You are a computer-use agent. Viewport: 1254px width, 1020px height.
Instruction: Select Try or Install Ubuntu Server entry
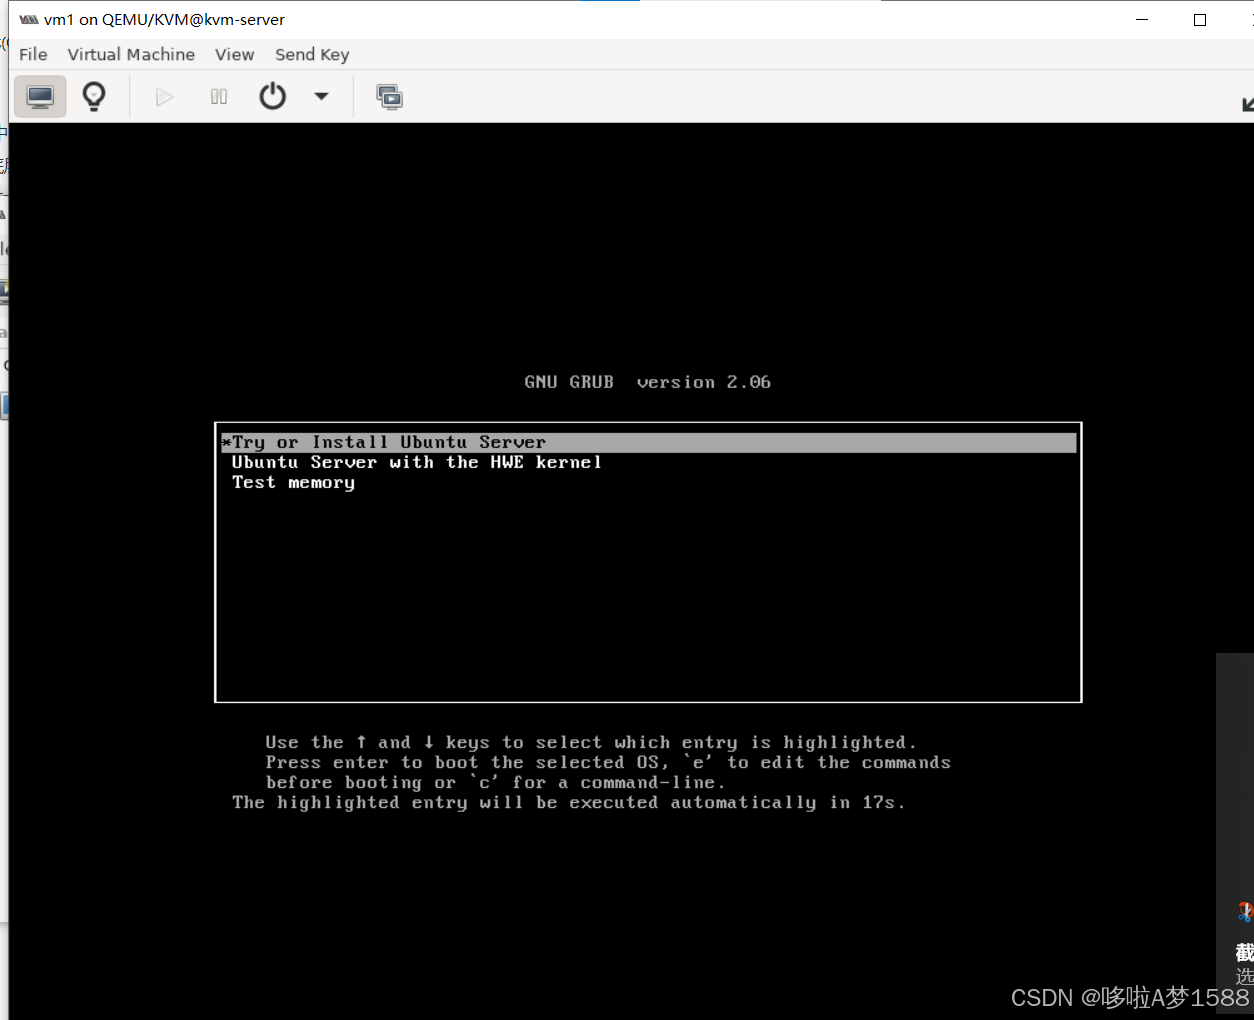[648, 442]
